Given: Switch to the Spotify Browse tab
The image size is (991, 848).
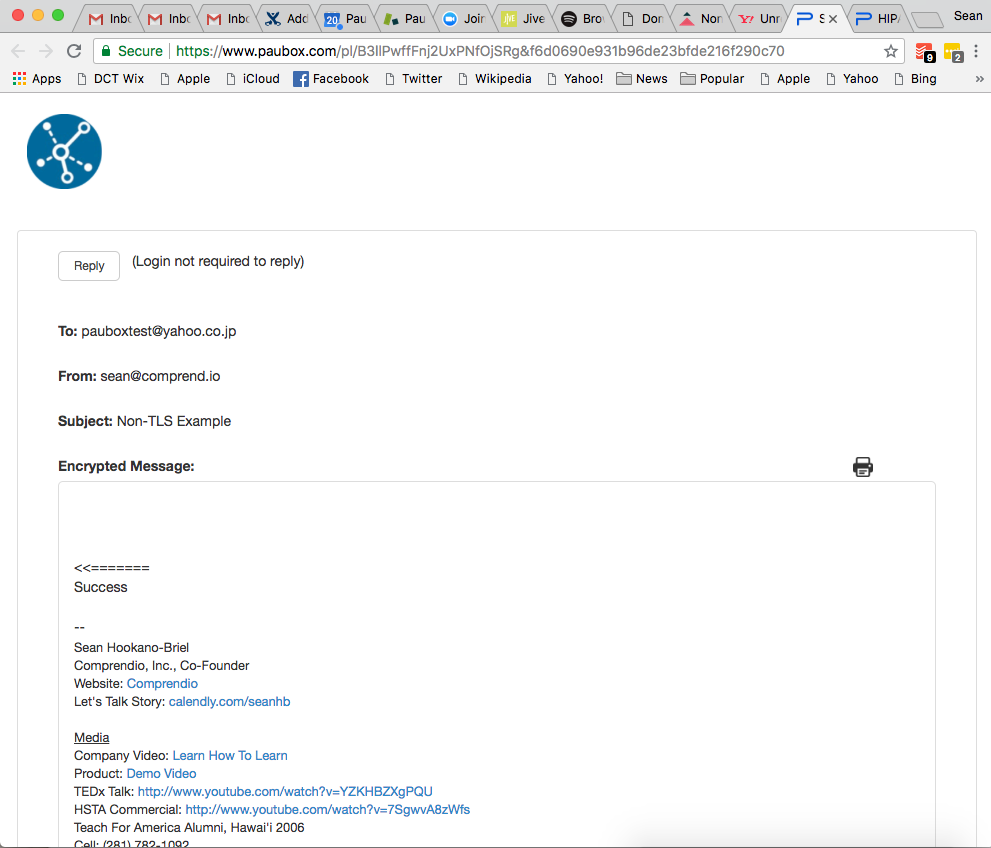Looking at the screenshot, I should click(582, 19).
